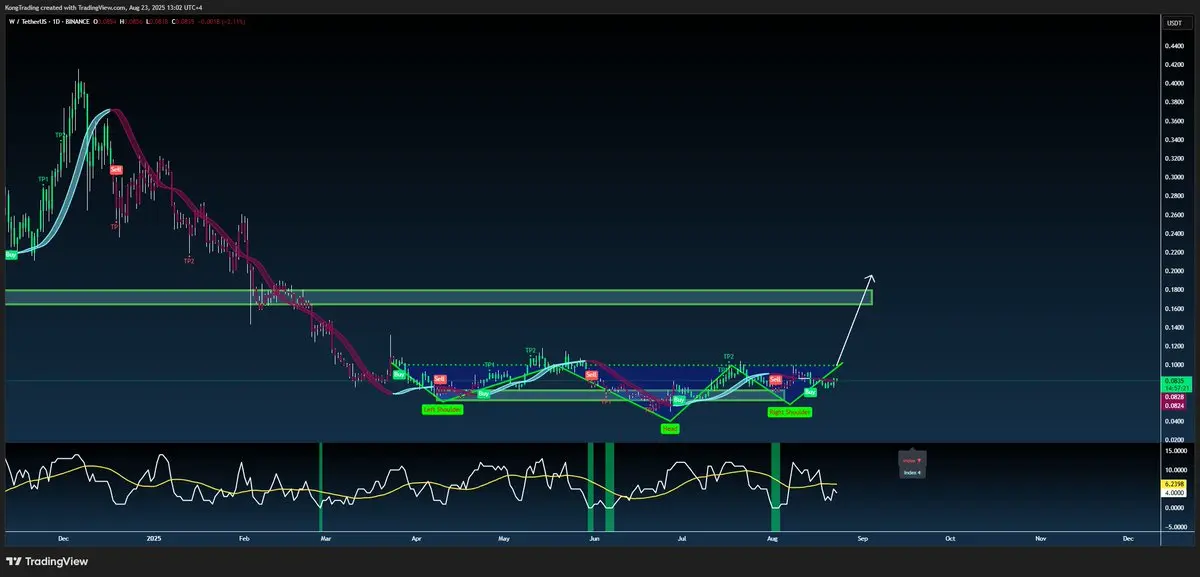Click the Jul label on time axis
Screen dimensions: 1200x577
click(681, 537)
